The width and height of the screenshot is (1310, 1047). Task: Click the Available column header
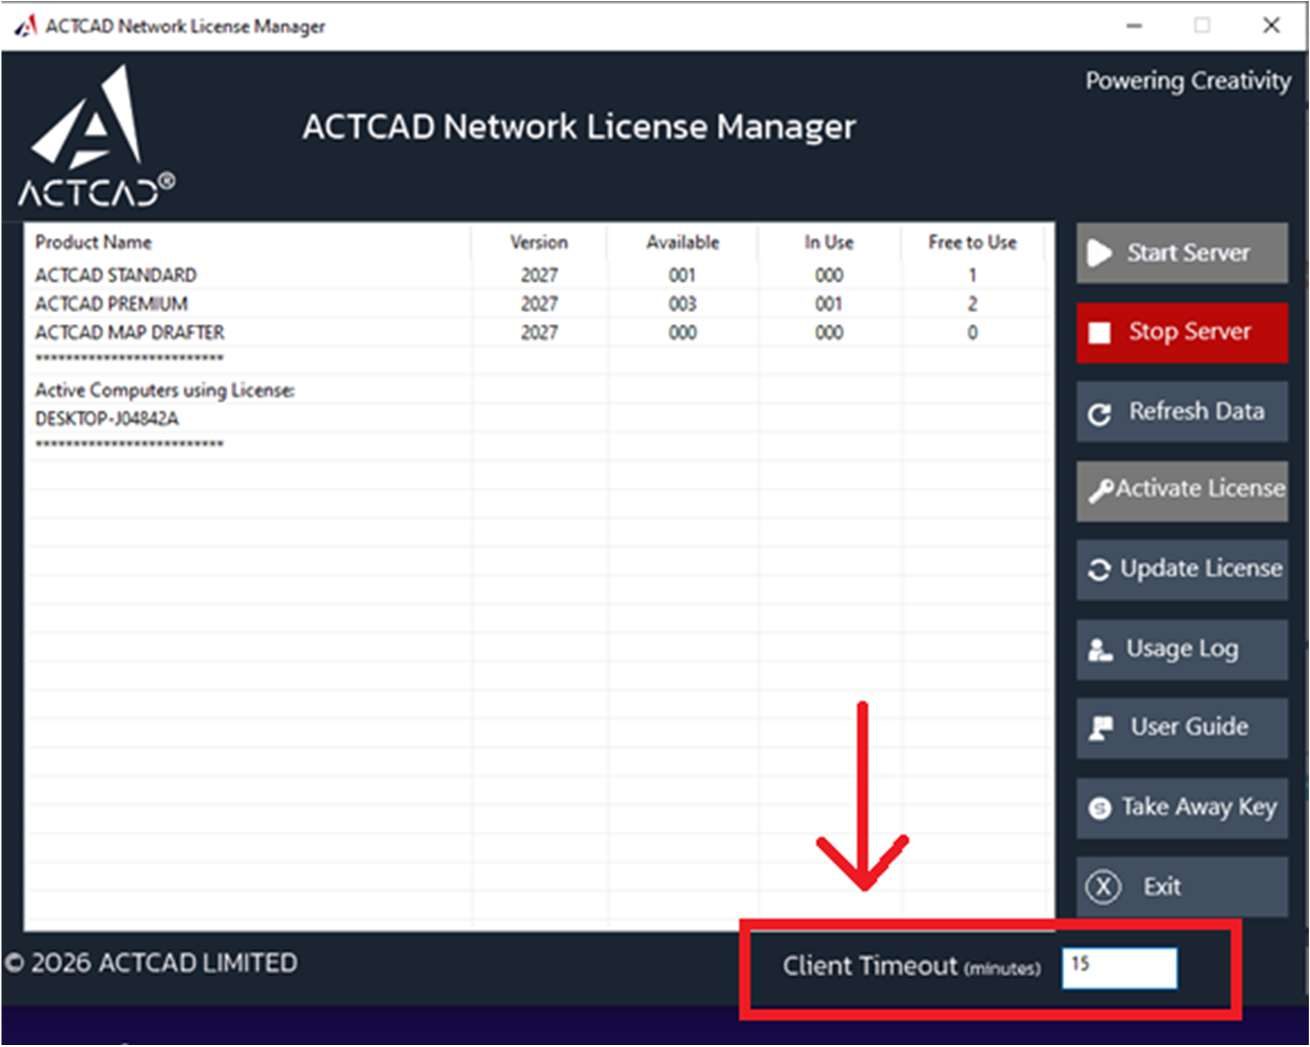682,242
